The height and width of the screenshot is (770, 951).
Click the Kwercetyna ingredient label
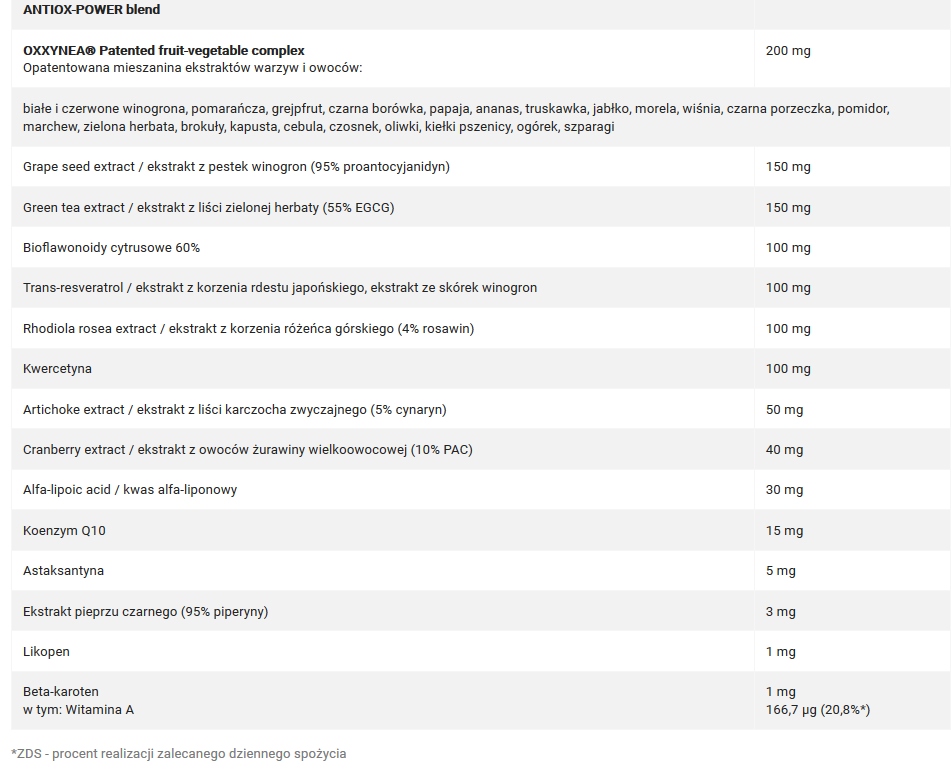58,369
